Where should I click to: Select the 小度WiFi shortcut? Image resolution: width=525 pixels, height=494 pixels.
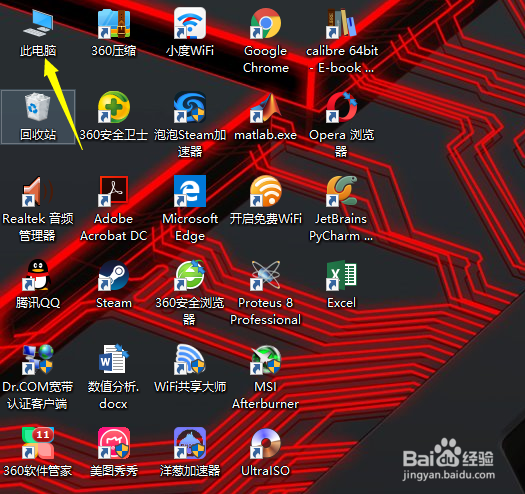pos(190,23)
